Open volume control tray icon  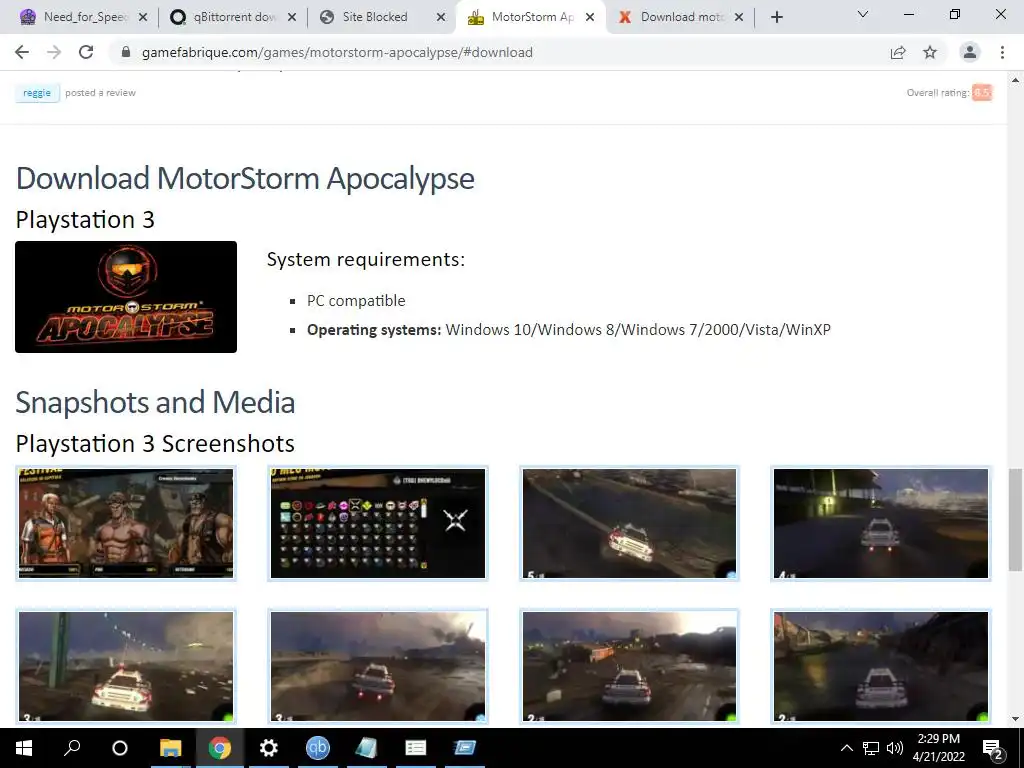point(895,748)
